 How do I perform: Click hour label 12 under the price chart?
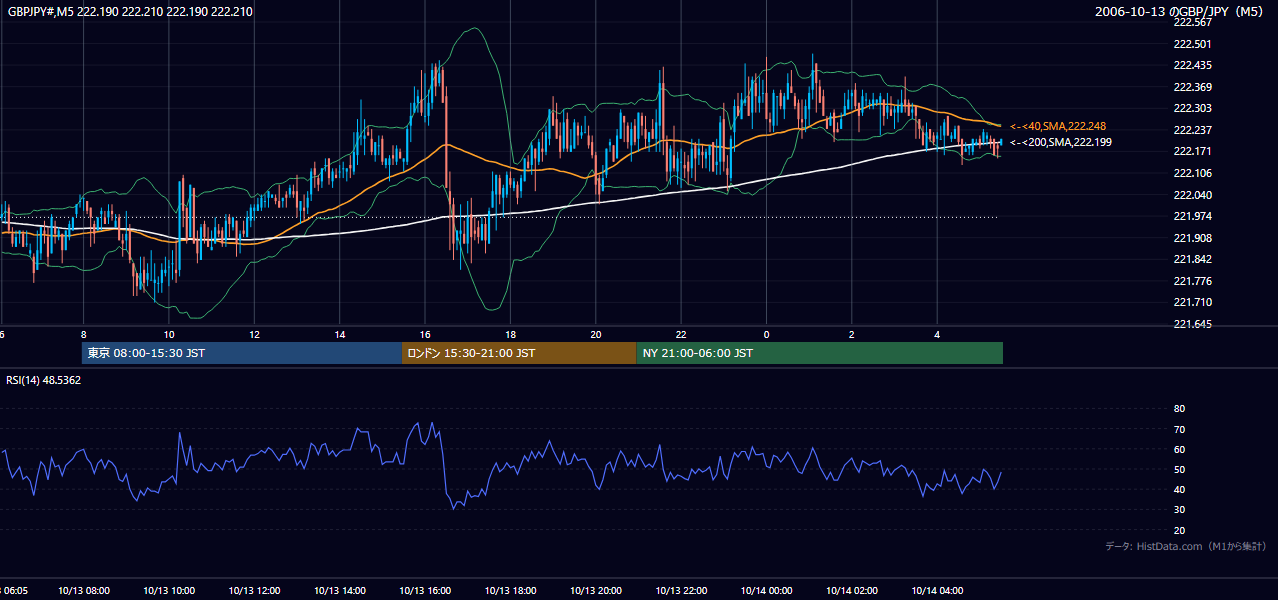coord(254,334)
